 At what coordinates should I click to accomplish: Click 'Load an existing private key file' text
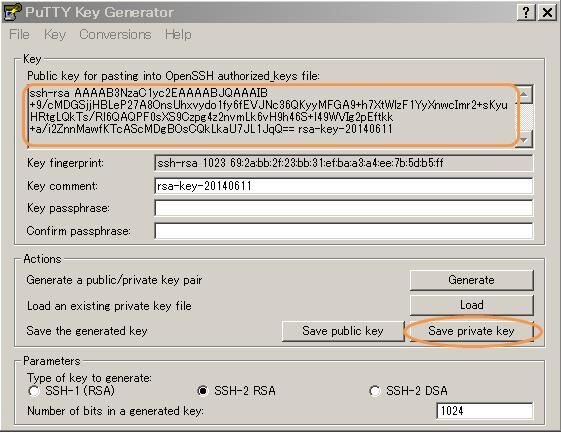(109, 306)
